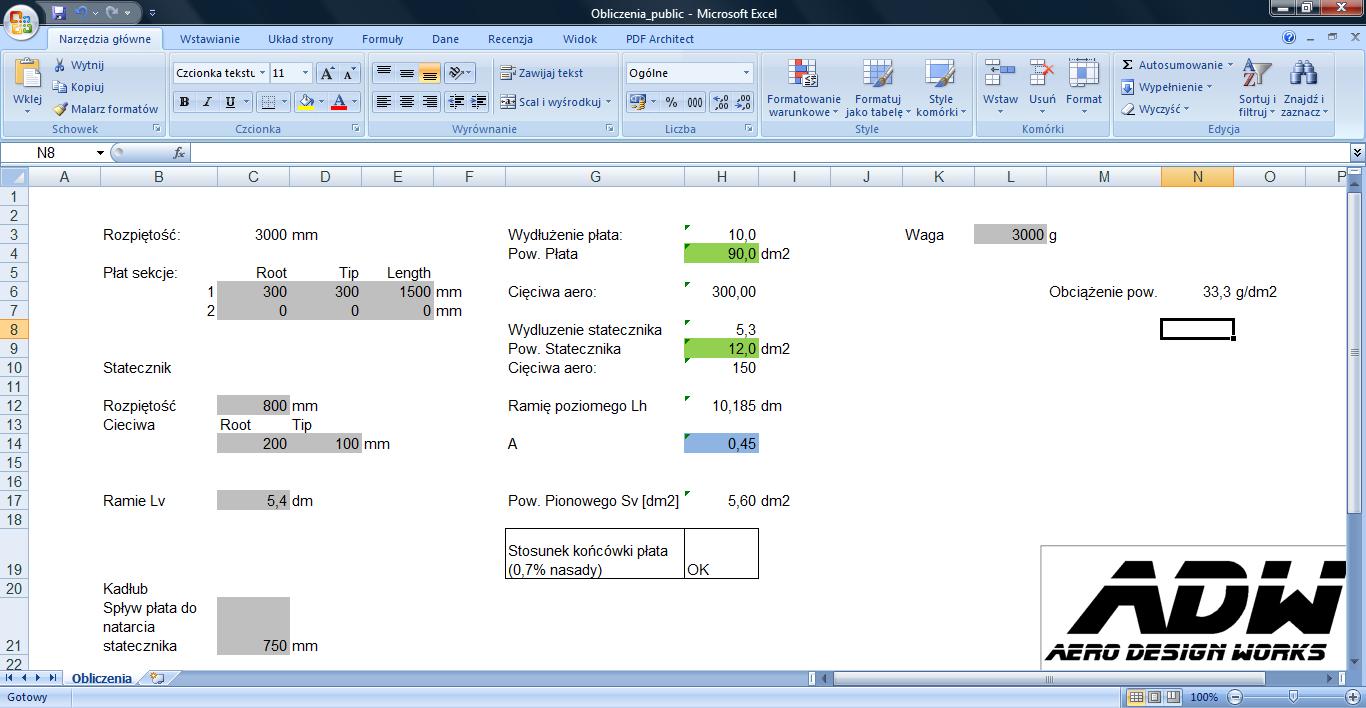
Task: Click the Wytnij cut button
Action: [x=78, y=65]
